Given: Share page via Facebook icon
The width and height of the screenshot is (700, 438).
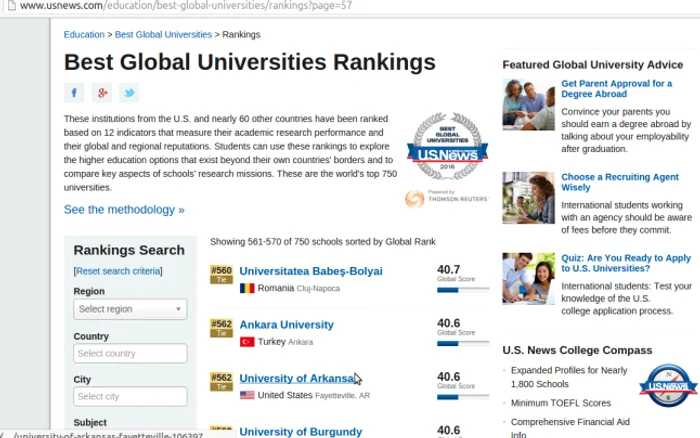Looking at the screenshot, I should (74, 93).
